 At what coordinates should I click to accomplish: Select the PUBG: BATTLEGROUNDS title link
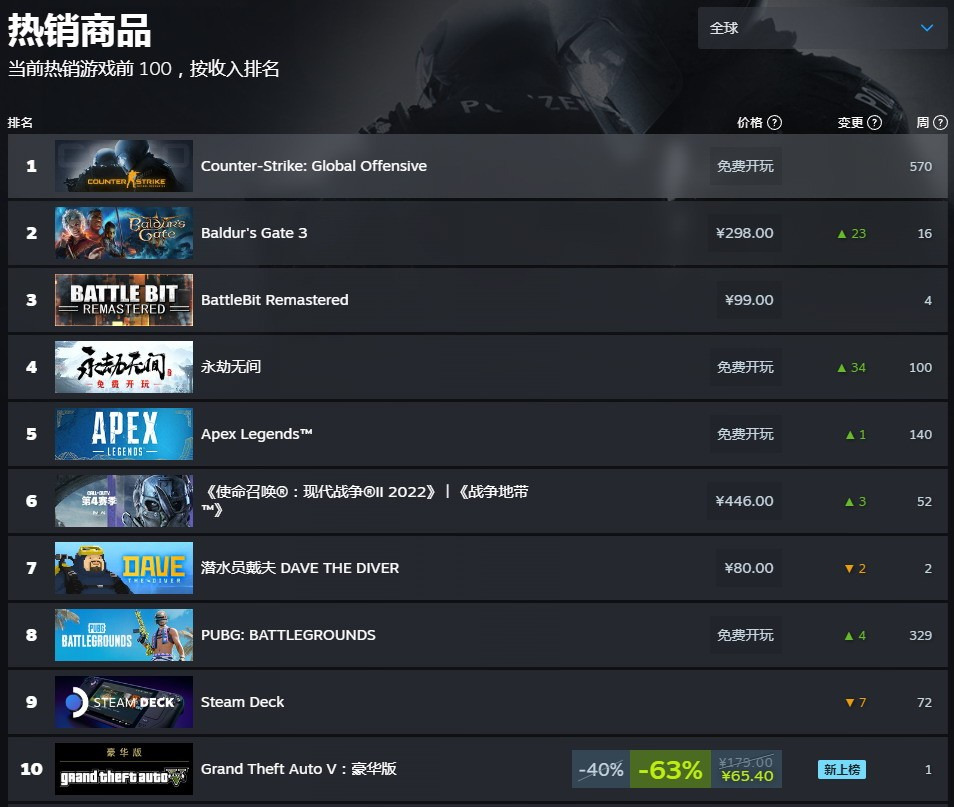288,635
